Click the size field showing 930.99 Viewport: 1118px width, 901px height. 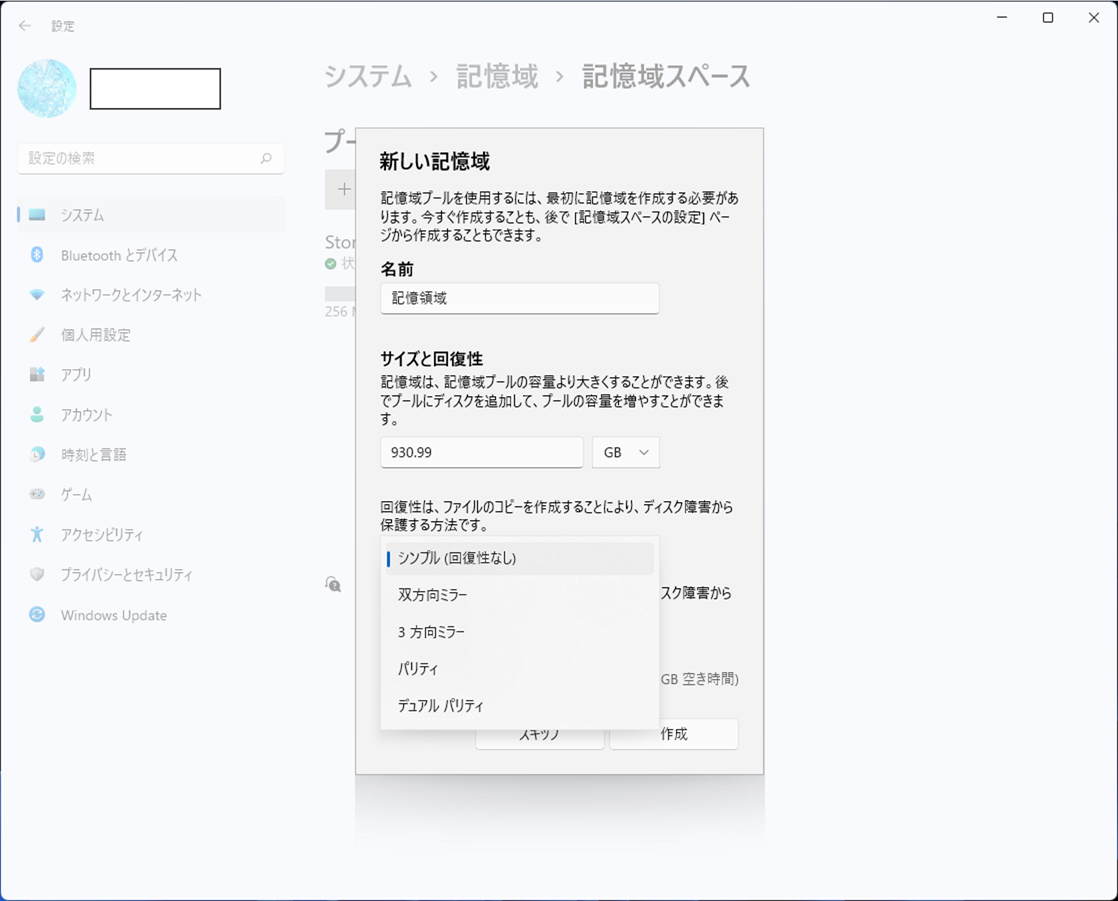pyautogui.click(x=481, y=452)
